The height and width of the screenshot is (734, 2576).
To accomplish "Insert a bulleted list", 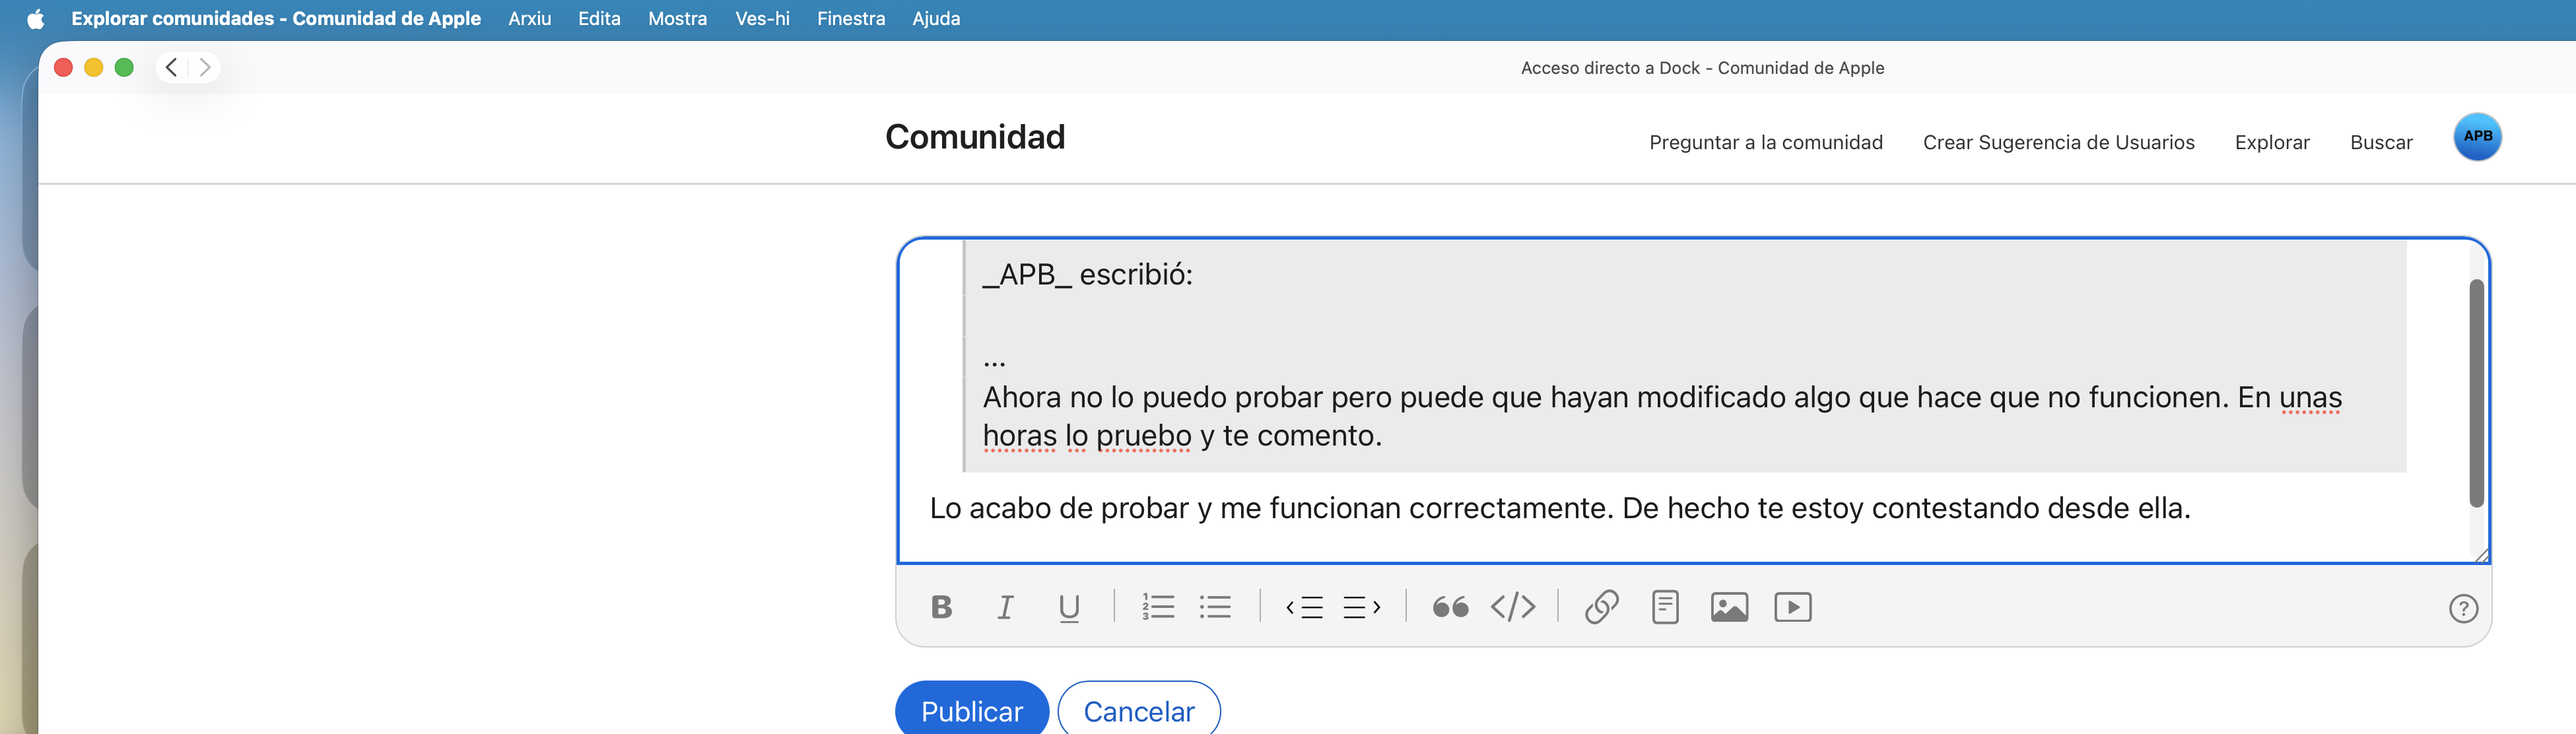I will [1215, 607].
